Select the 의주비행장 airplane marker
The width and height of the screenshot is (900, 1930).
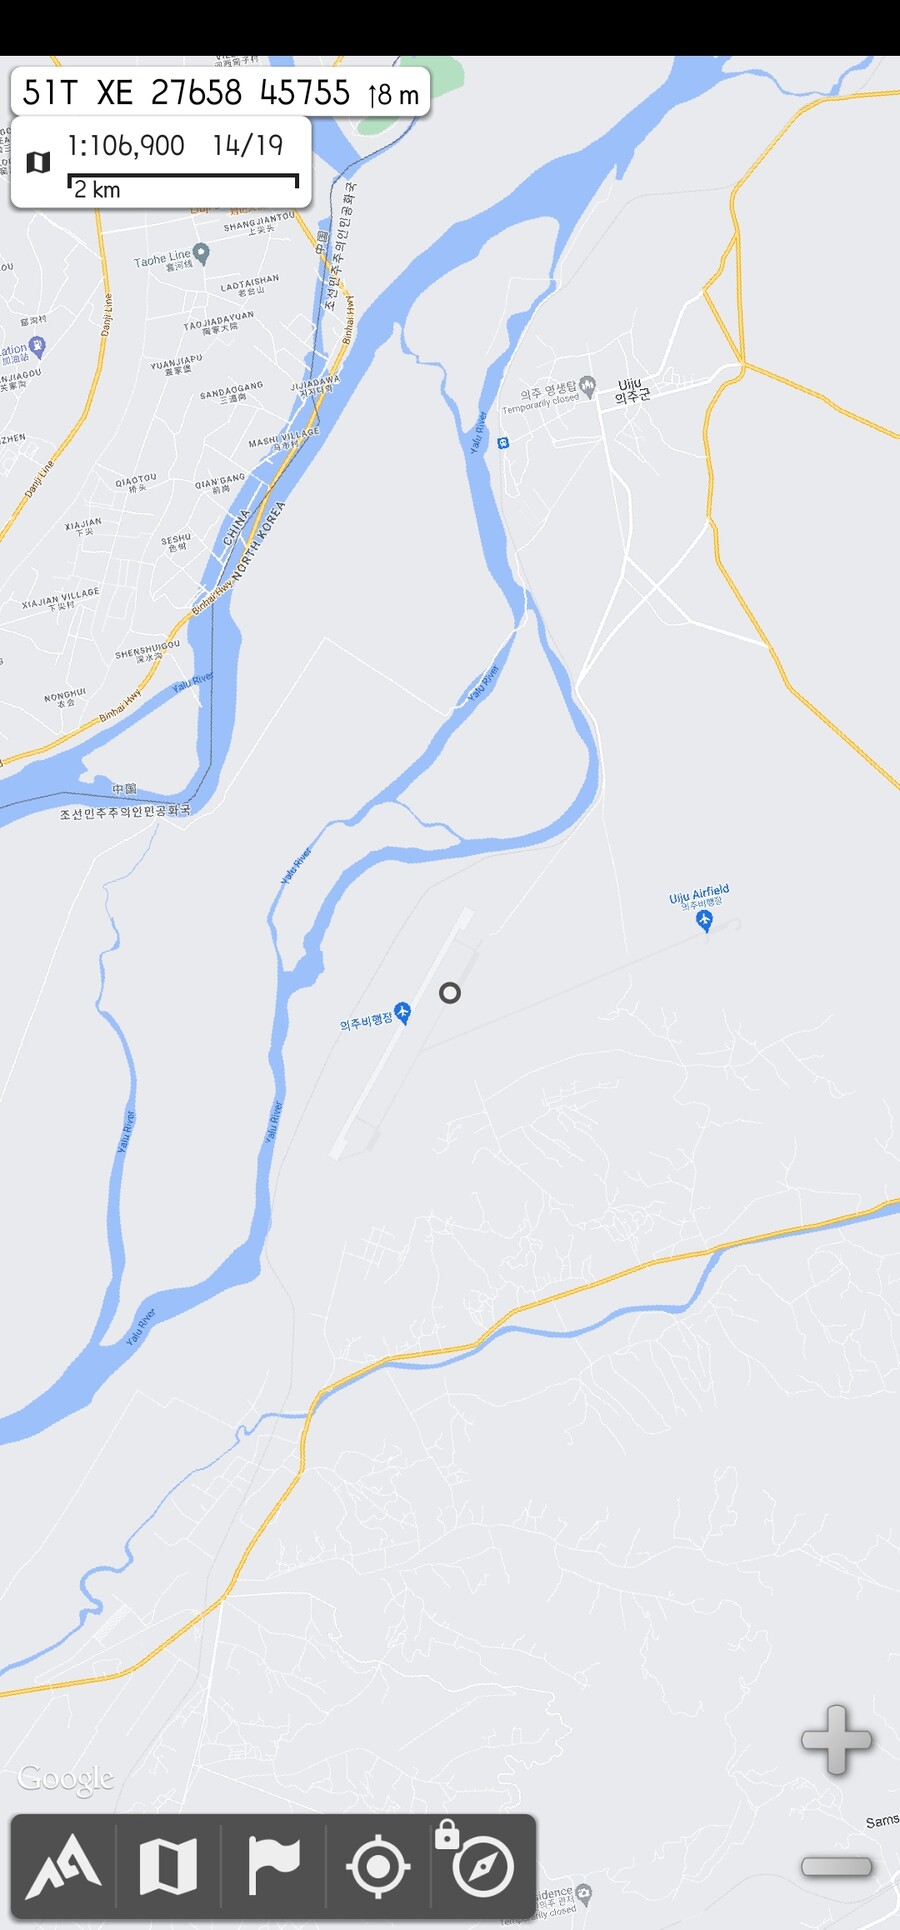[x=402, y=1013]
